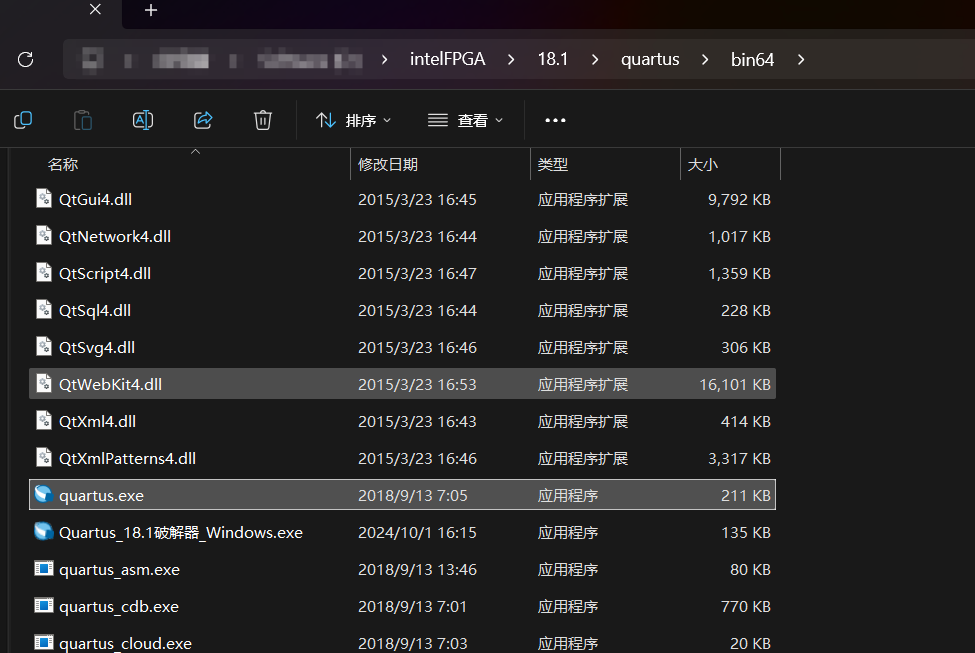Select the QtGui4.dll file icon

coord(44,198)
